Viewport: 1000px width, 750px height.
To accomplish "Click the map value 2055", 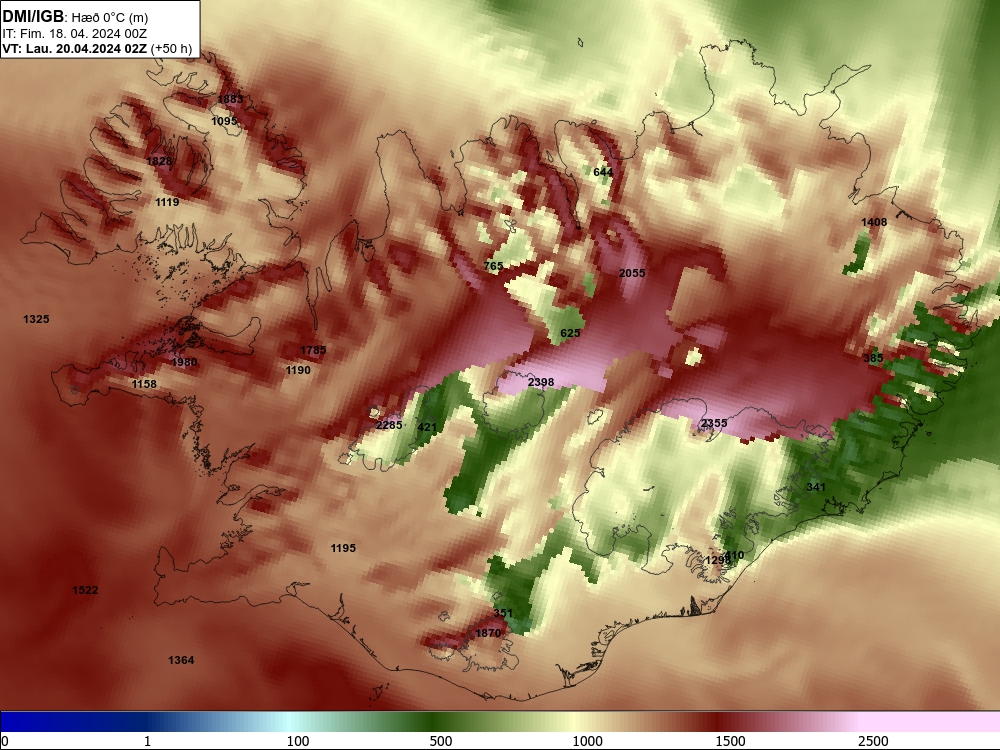I will [x=632, y=273].
